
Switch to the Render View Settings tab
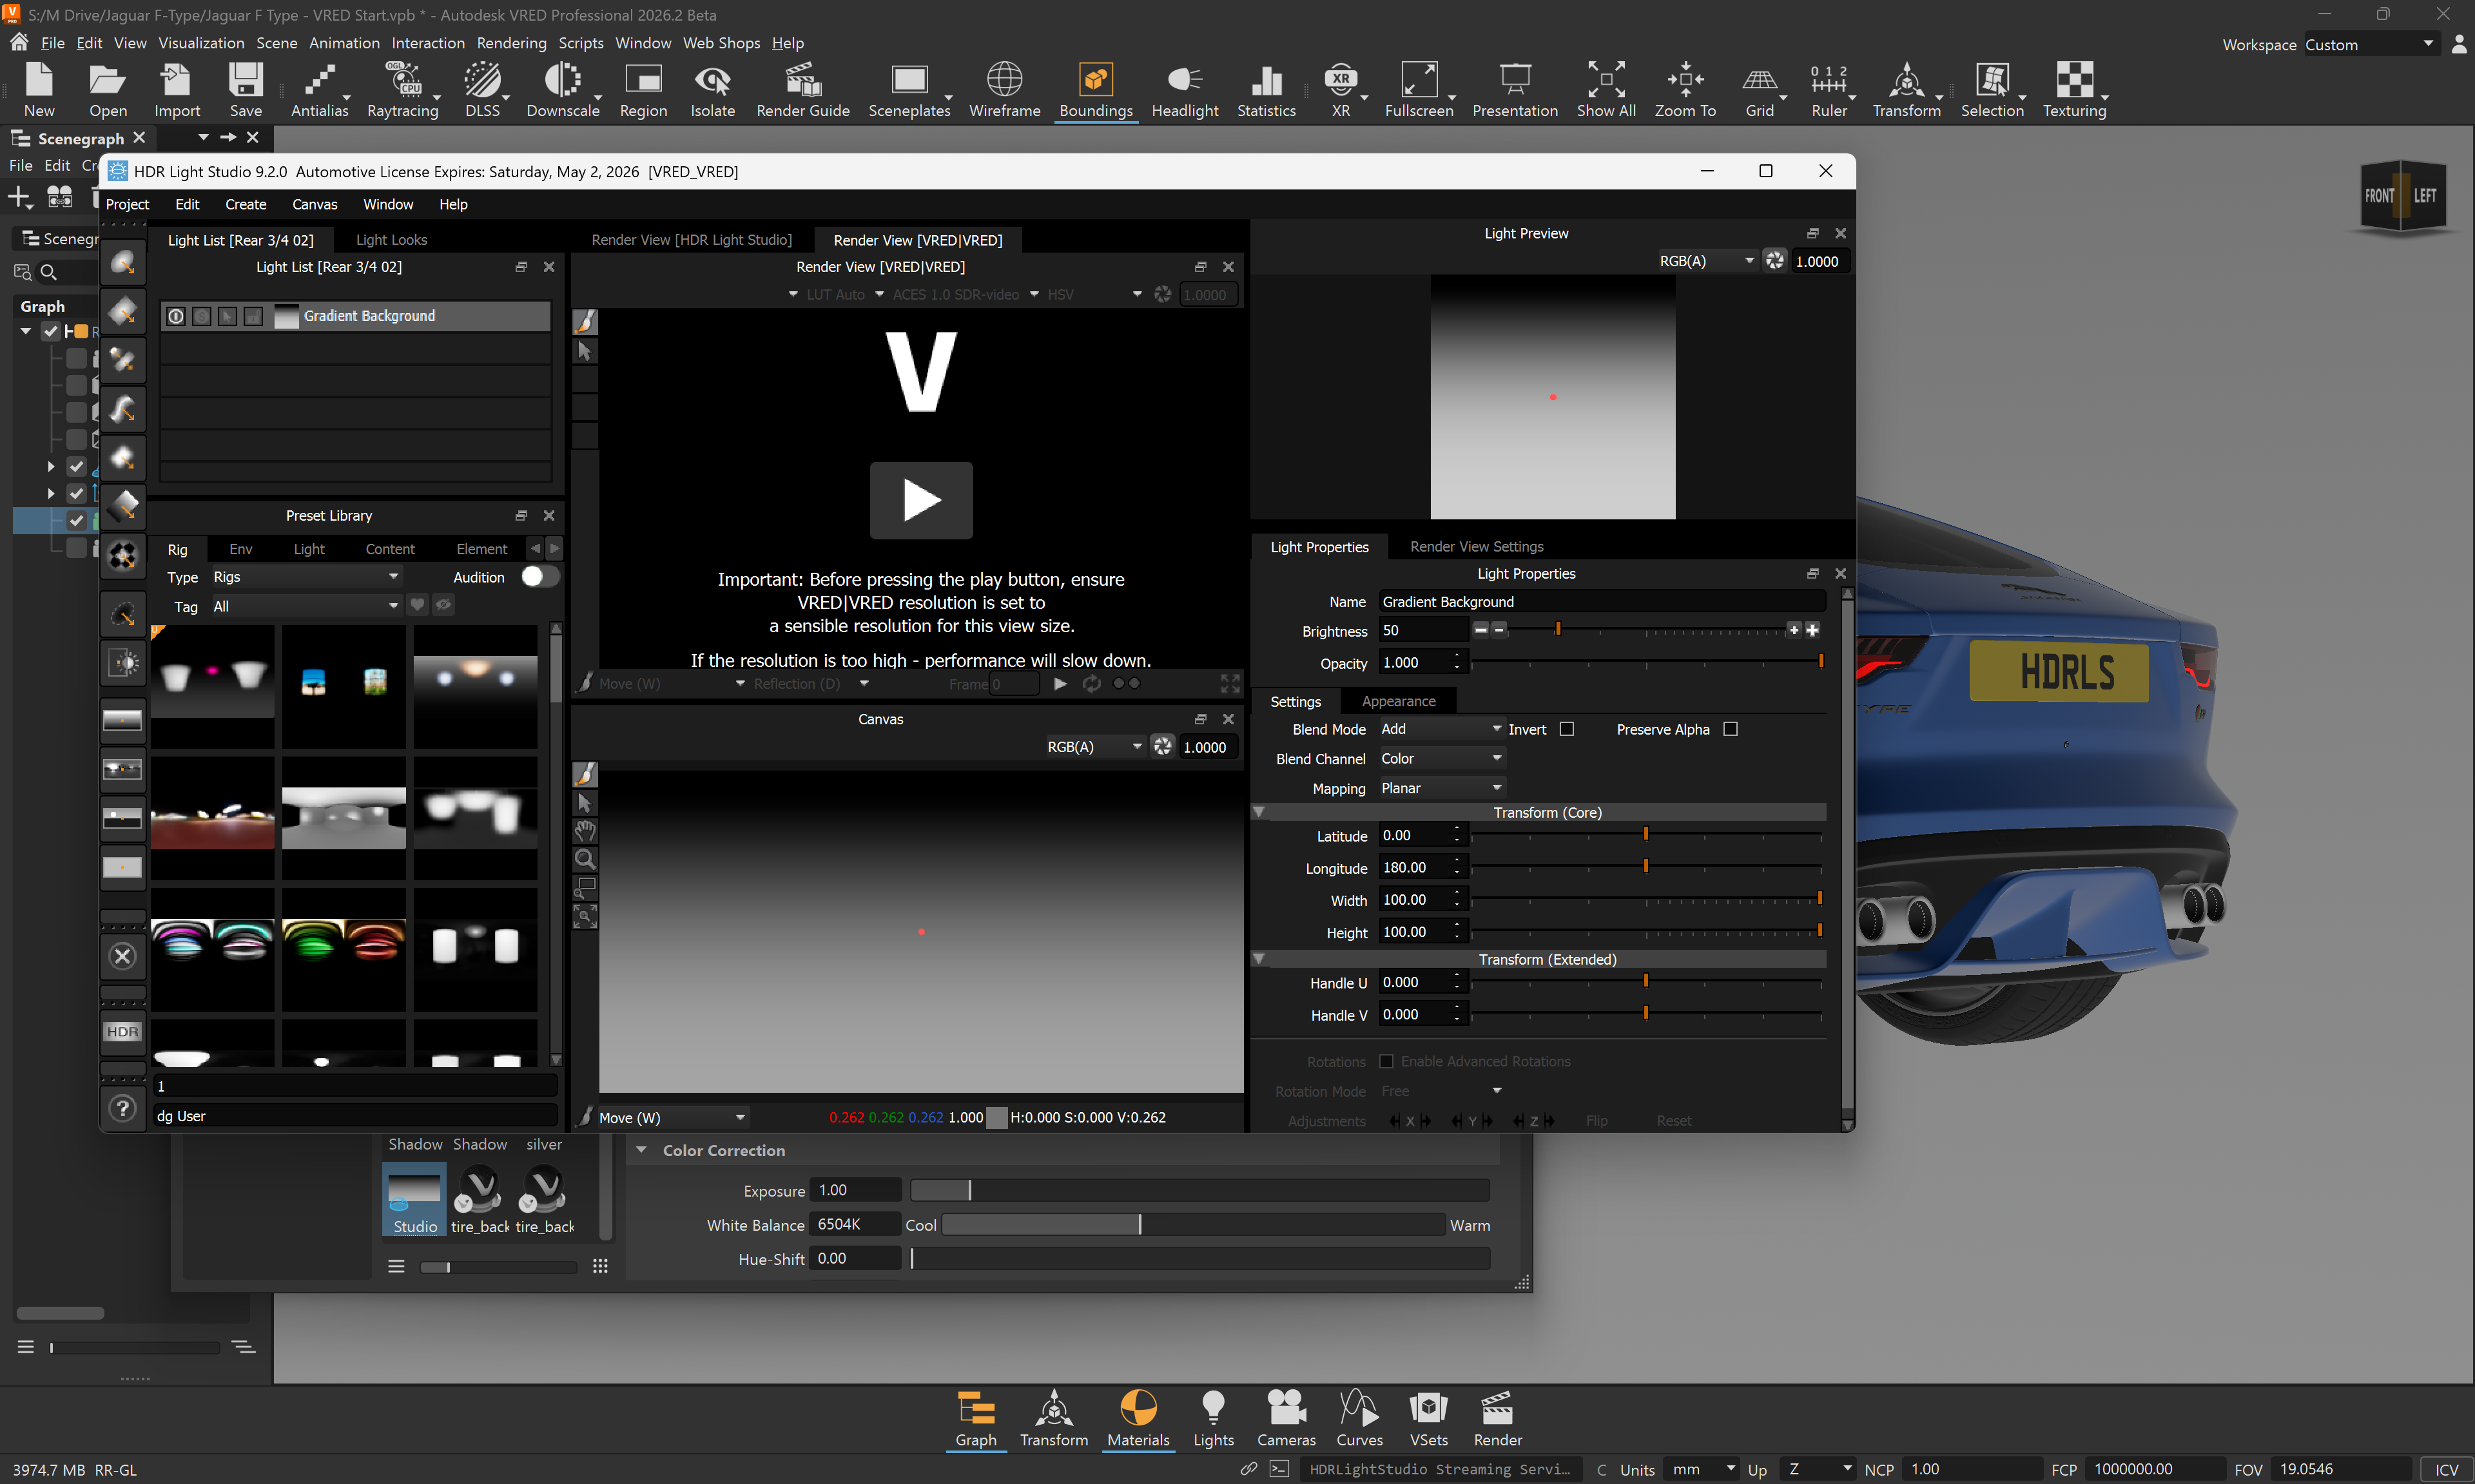(x=1477, y=546)
